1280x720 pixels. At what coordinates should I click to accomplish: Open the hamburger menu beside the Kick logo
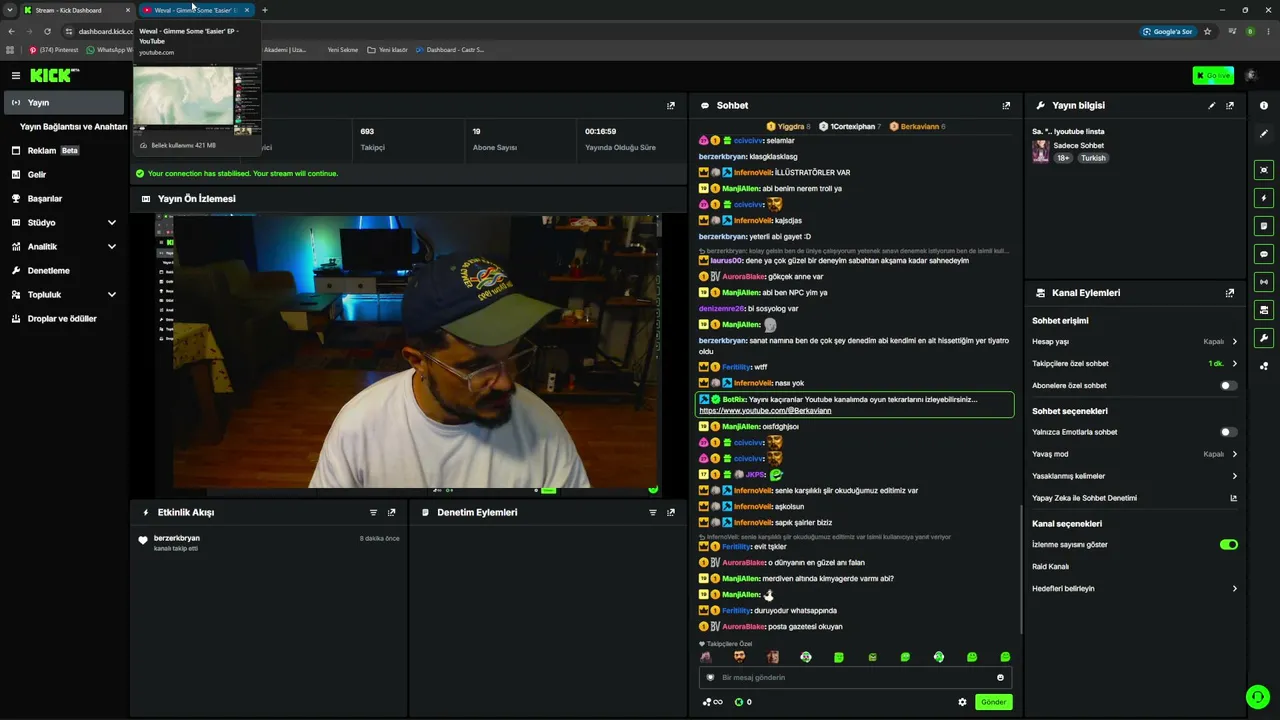(x=16, y=76)
